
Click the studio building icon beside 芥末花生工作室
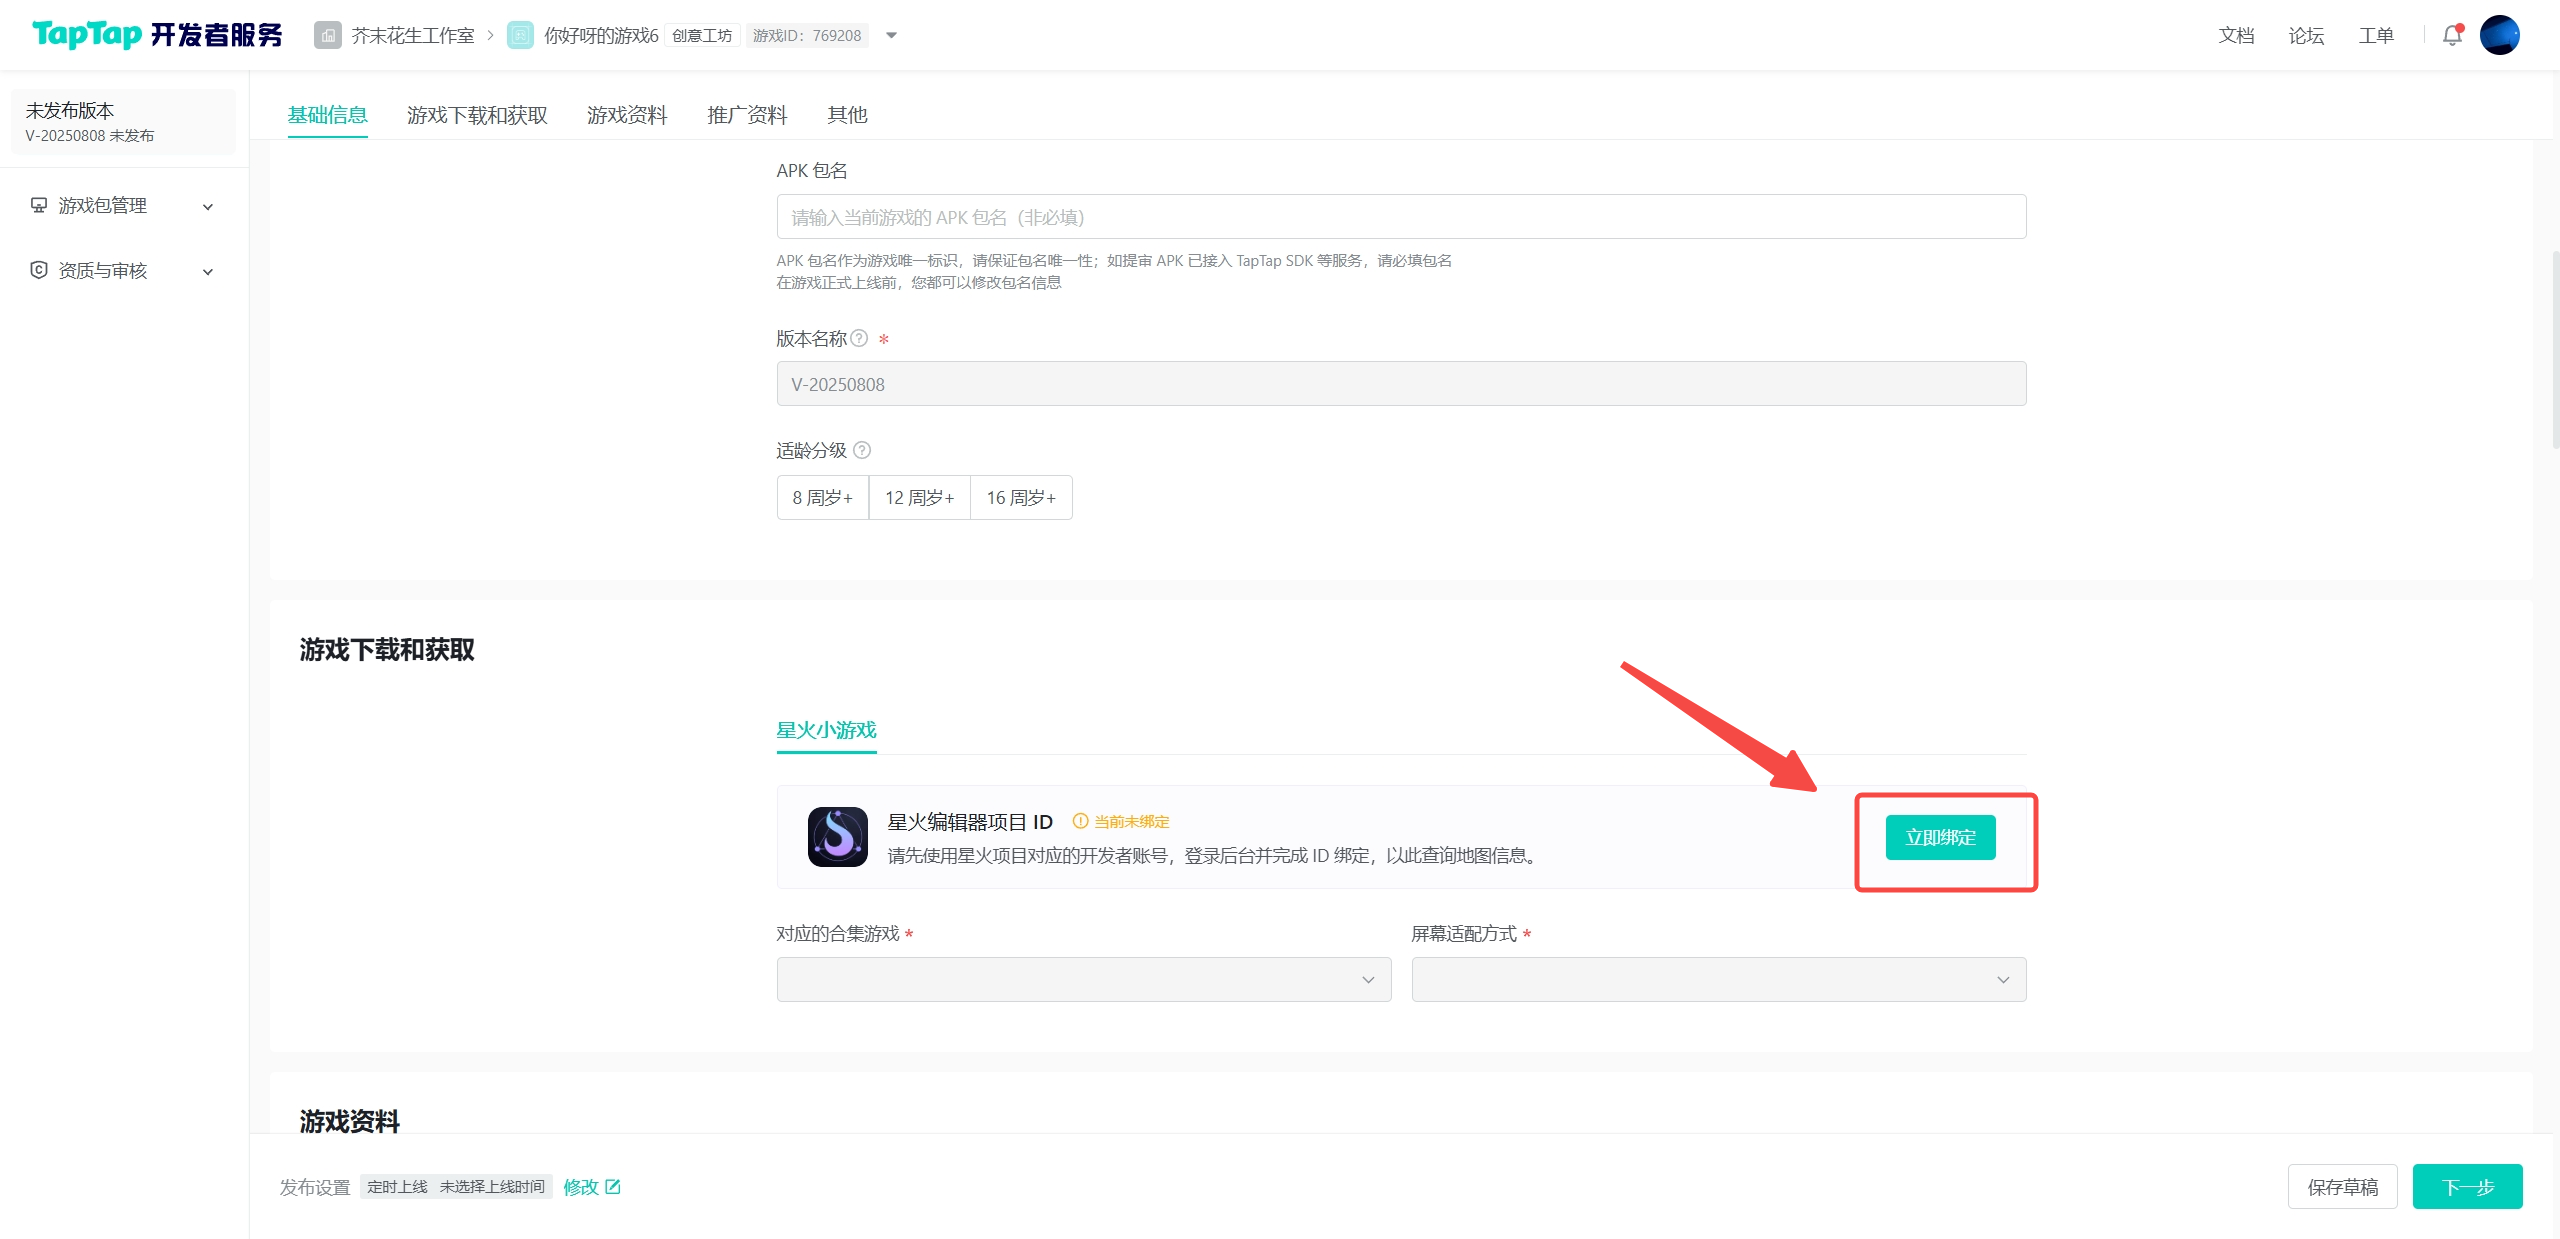tap(328, 36)
